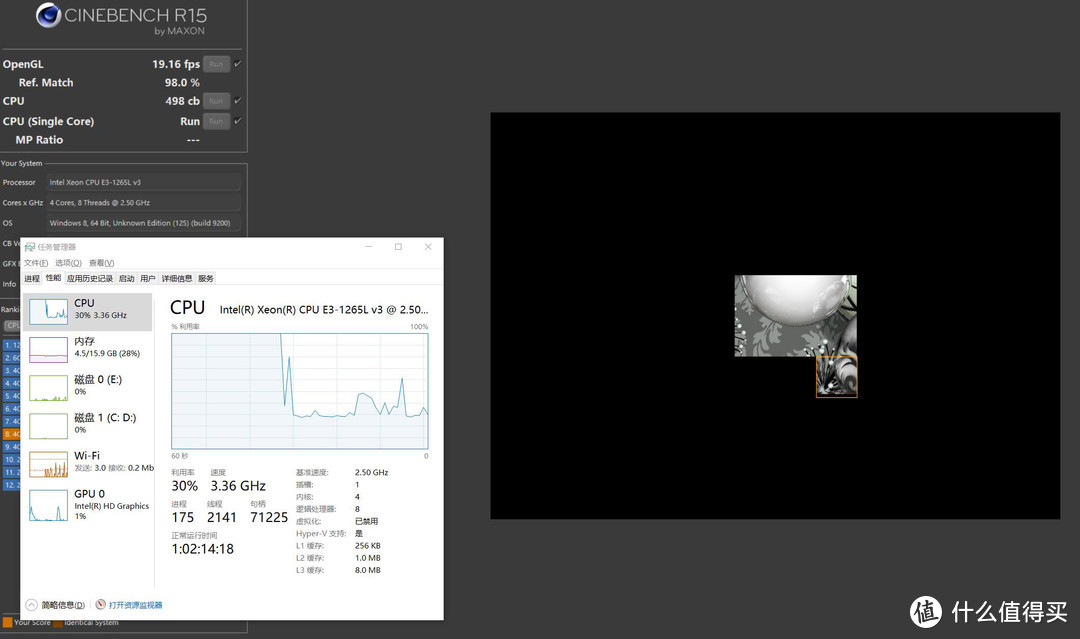Switch to the 详细信息 details tab
The height and width of the screenshot is (639, 1080).
pos(177,278)
